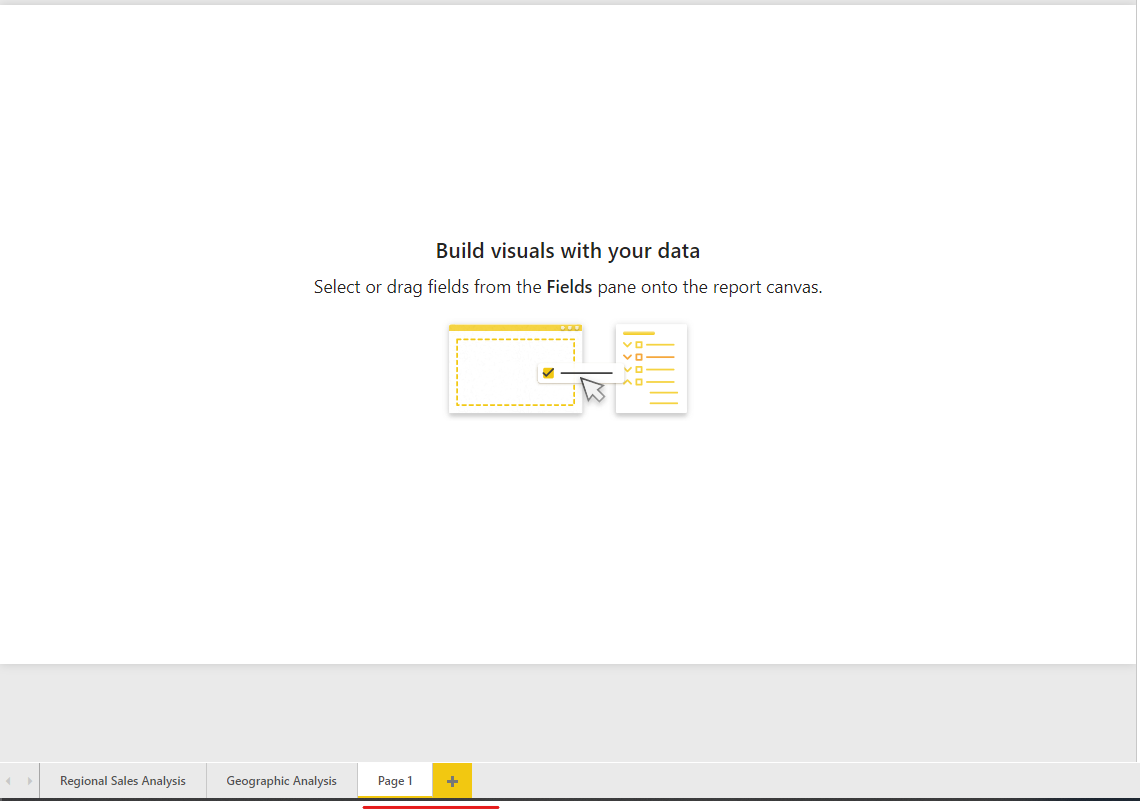
Task: Click the fields list illustration graphic
Action: [651, 368]
